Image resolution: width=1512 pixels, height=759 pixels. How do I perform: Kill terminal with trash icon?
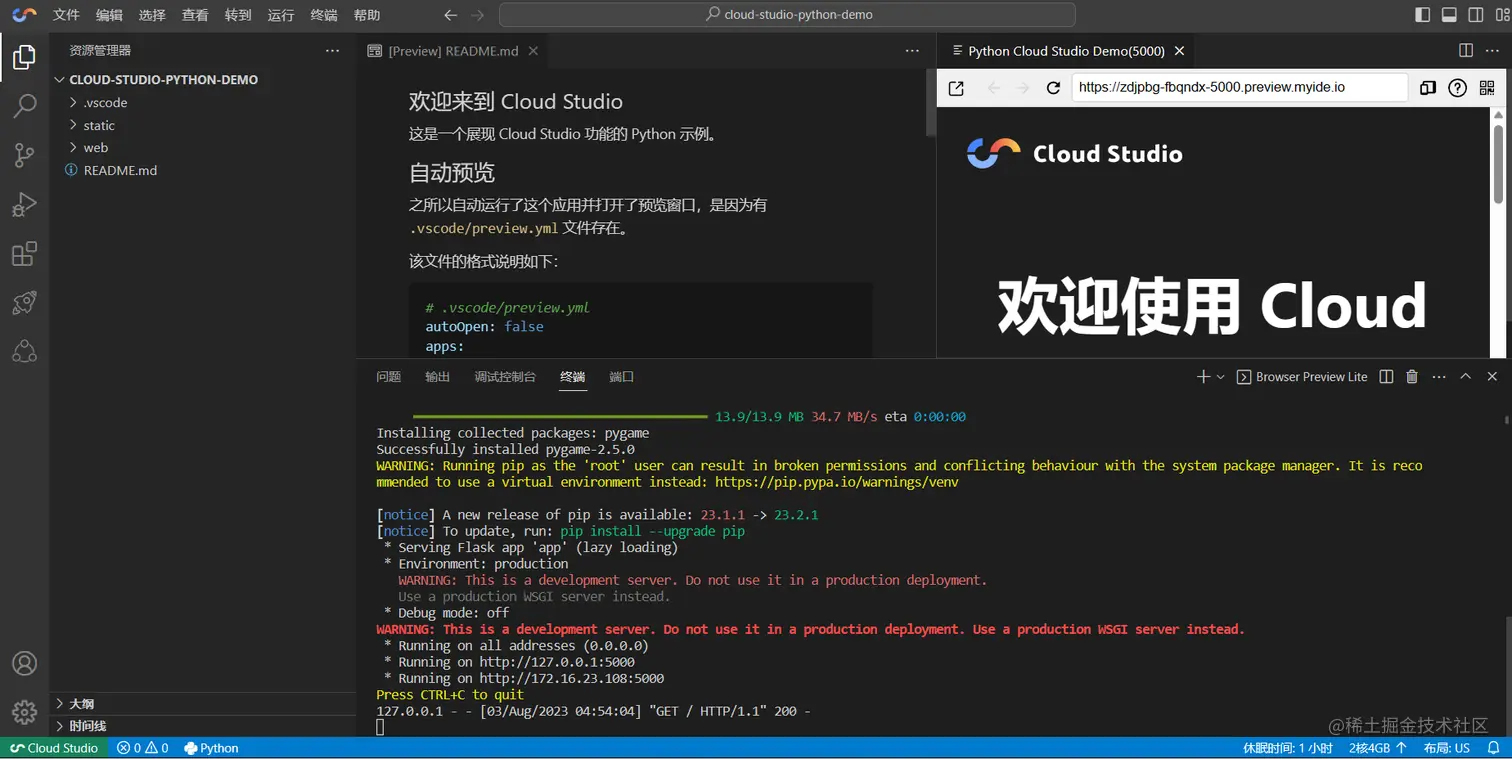pyautogui.click(x=1412, y=377)
